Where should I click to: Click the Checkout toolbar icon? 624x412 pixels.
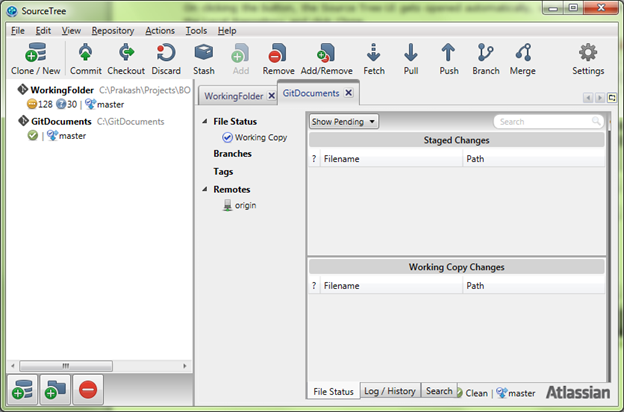point(126,53)
